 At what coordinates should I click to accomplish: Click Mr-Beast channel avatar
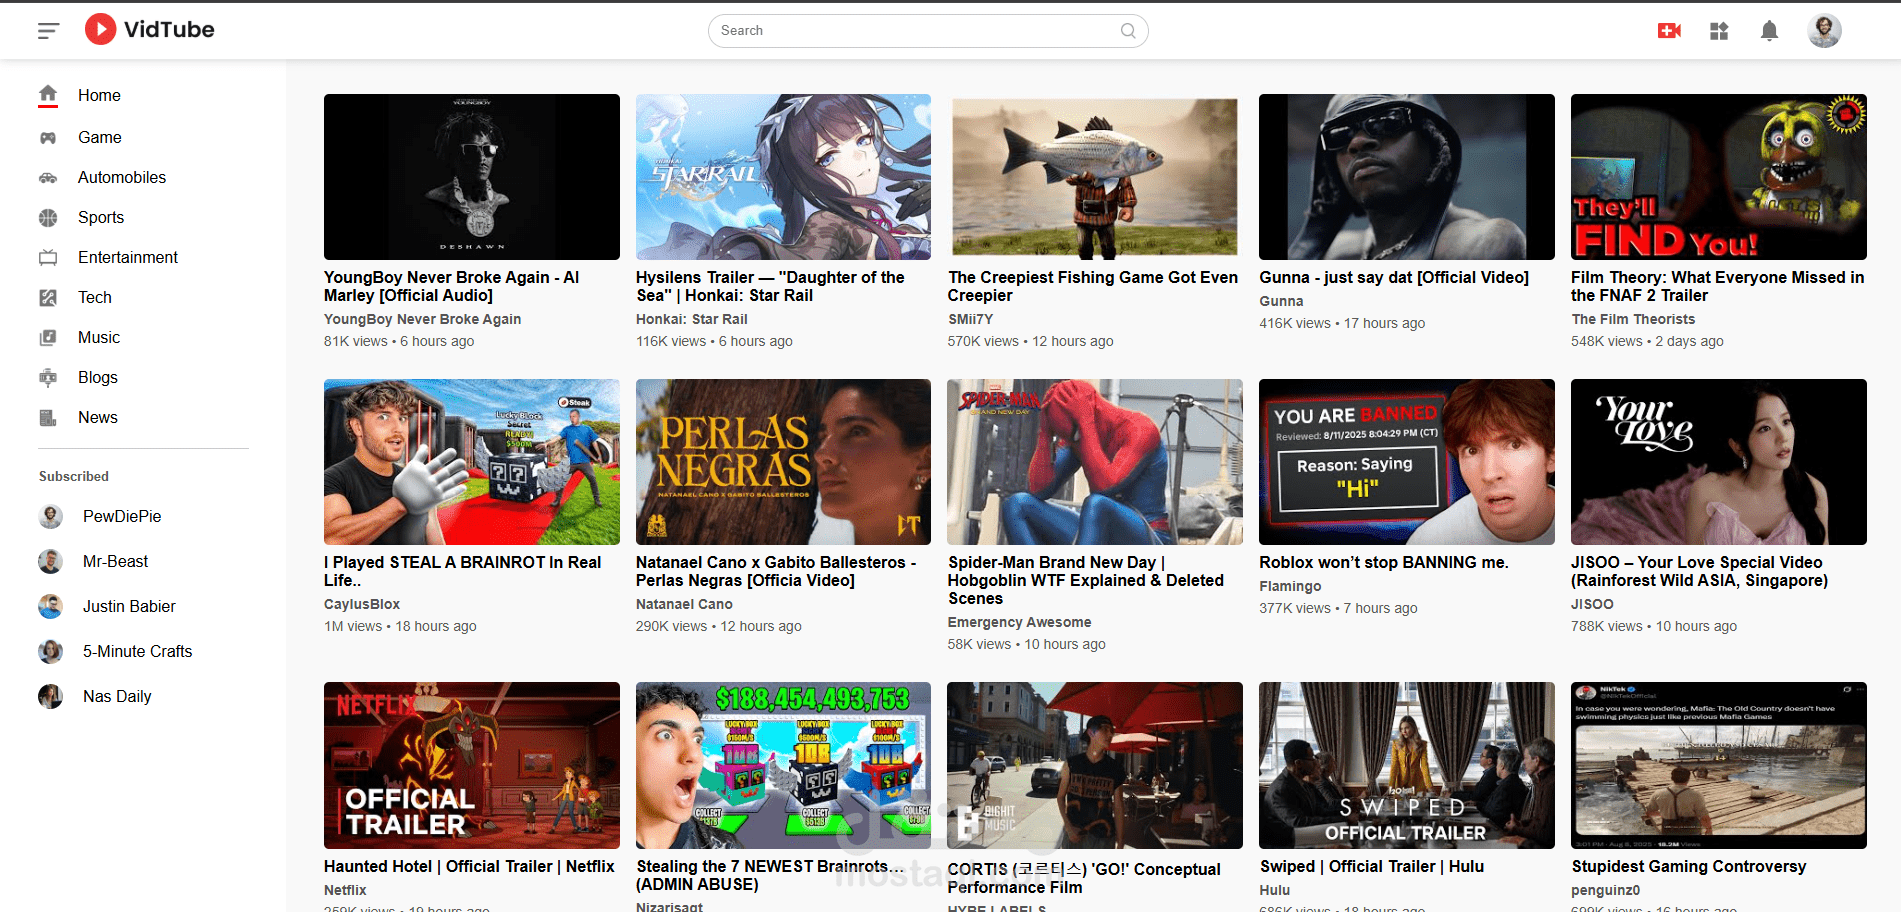click(x=50, y=561)
